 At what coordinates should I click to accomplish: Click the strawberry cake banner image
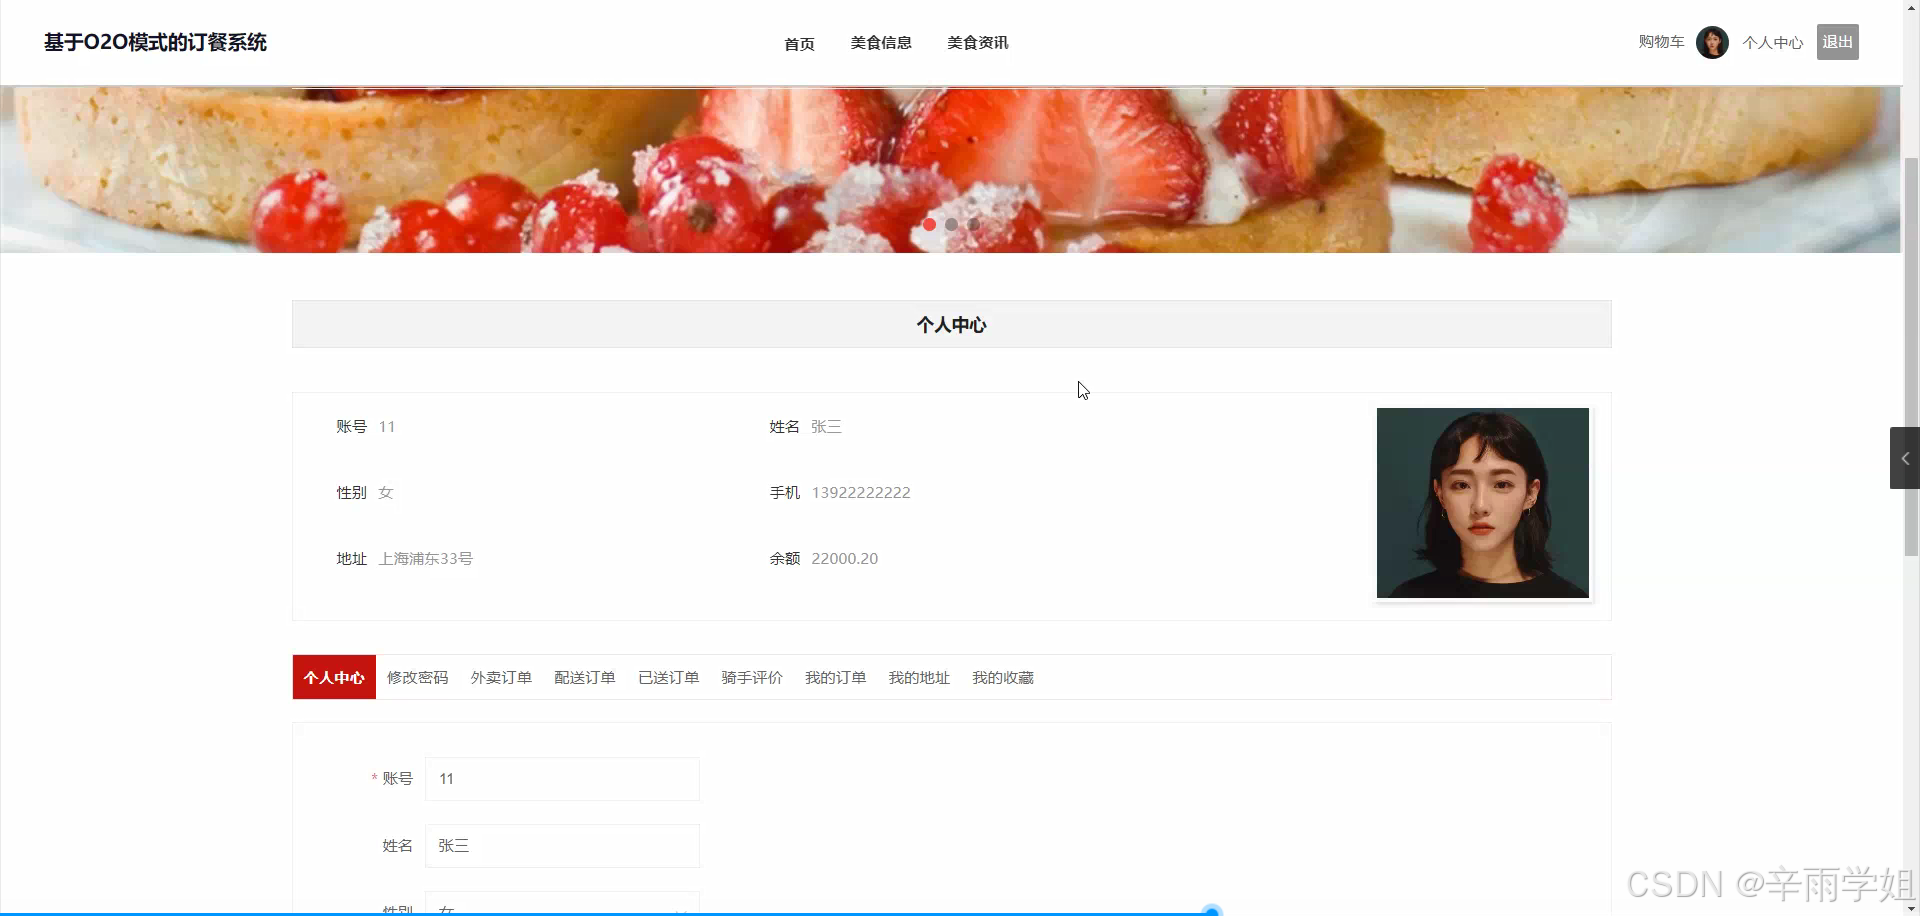[950, 169]
